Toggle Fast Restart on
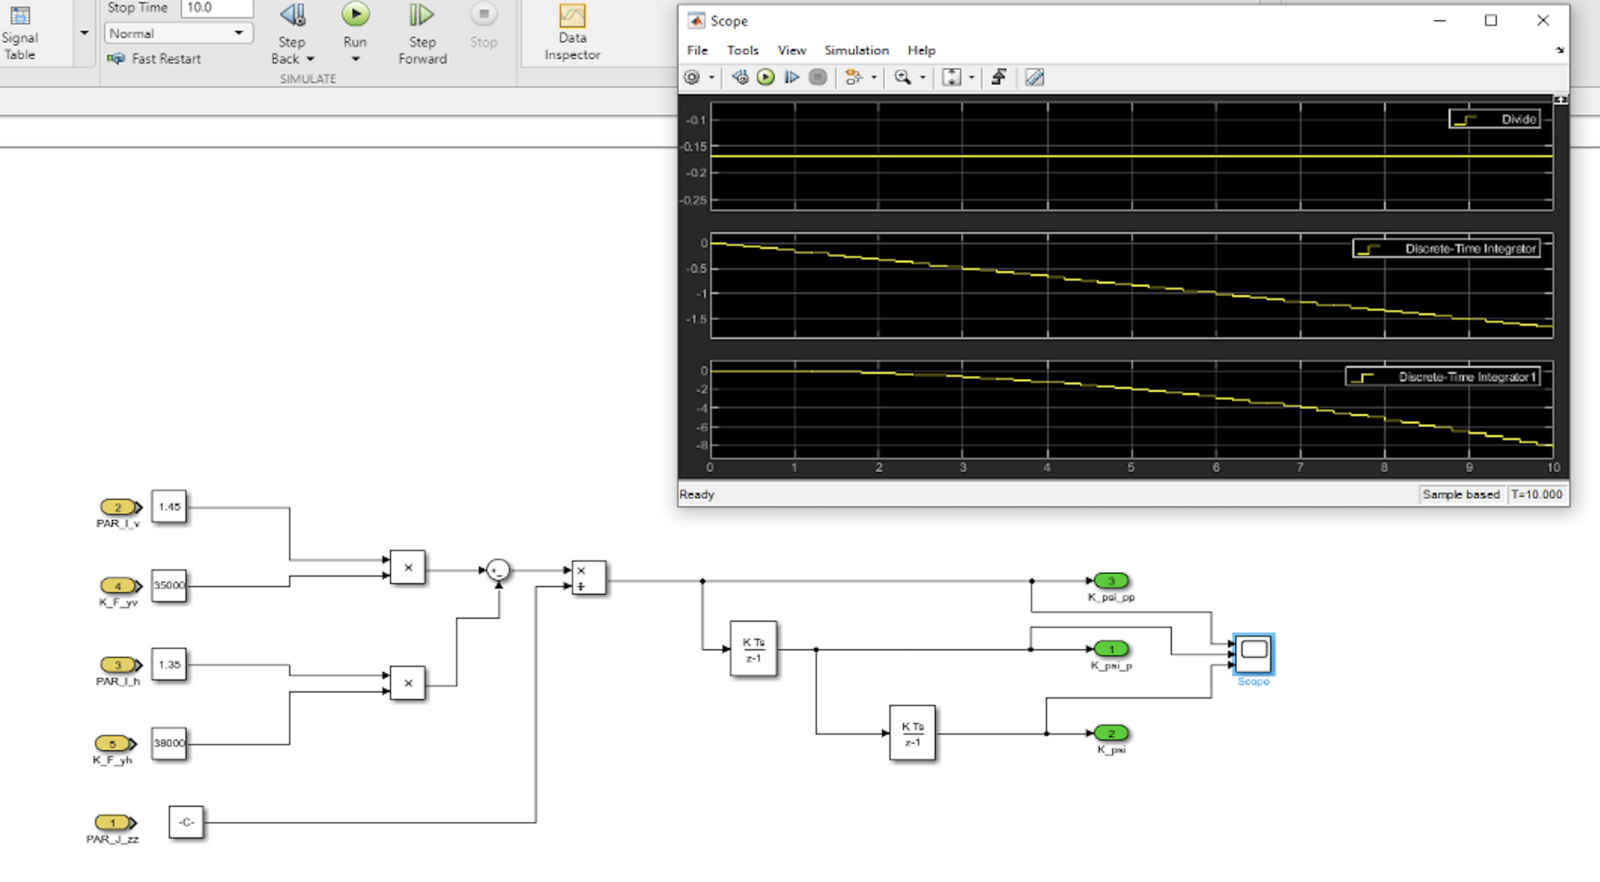 [x=155, y=59]
